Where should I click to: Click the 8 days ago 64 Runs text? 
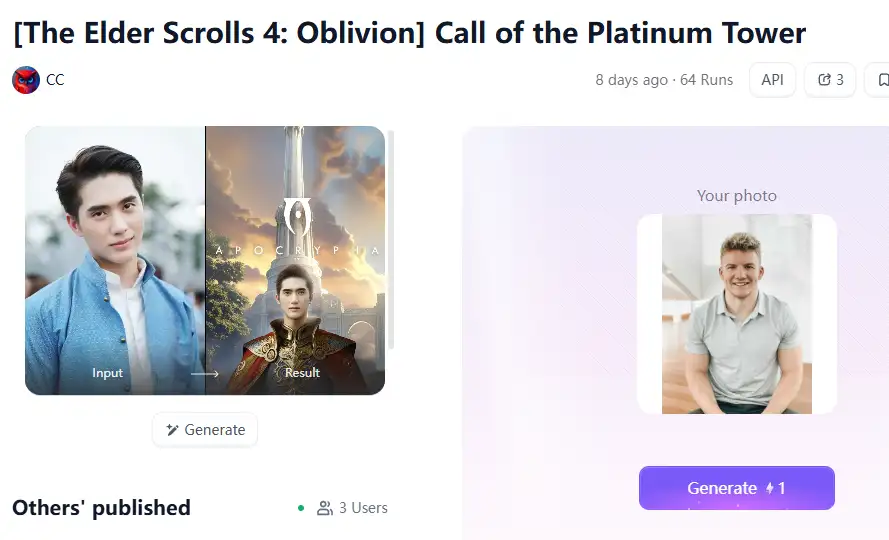click(664, 80)
